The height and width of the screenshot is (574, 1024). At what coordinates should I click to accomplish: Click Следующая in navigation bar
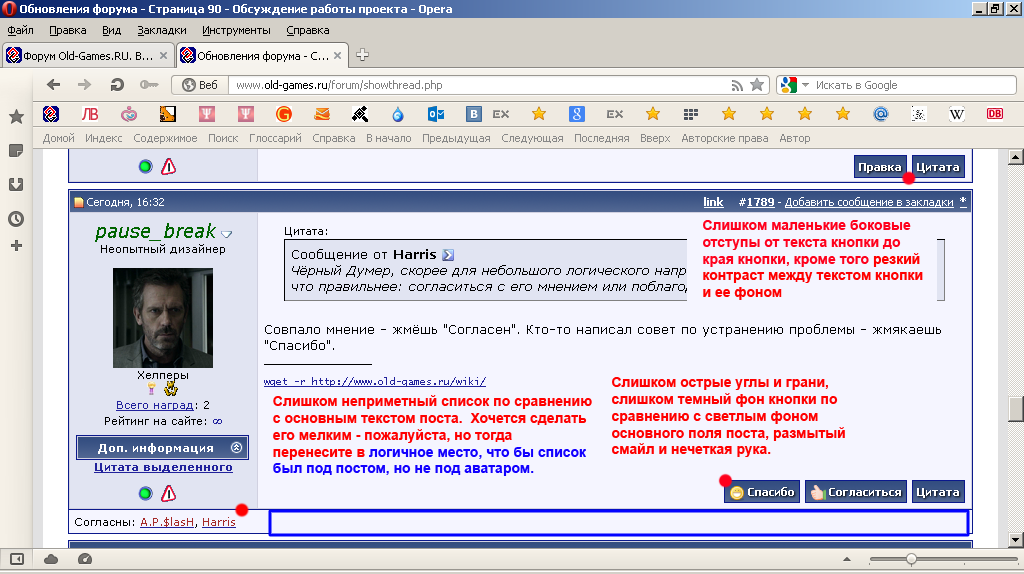(532, 138)
